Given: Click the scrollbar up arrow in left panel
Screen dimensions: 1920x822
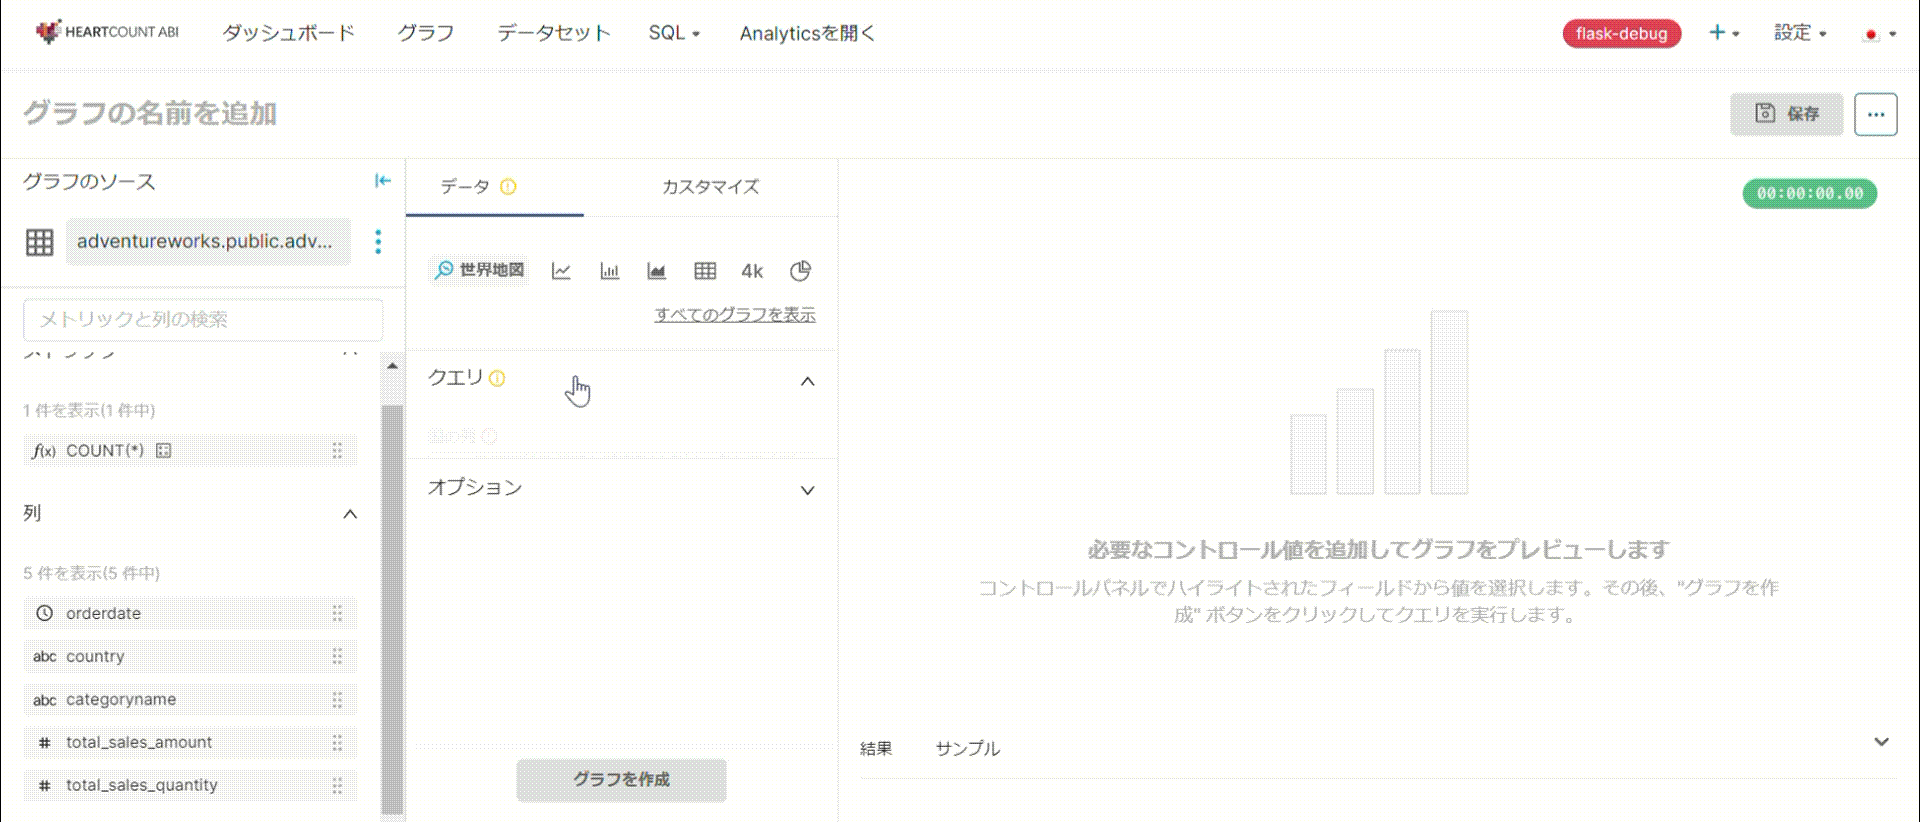Looking at the screenshot, I should 392,366.
